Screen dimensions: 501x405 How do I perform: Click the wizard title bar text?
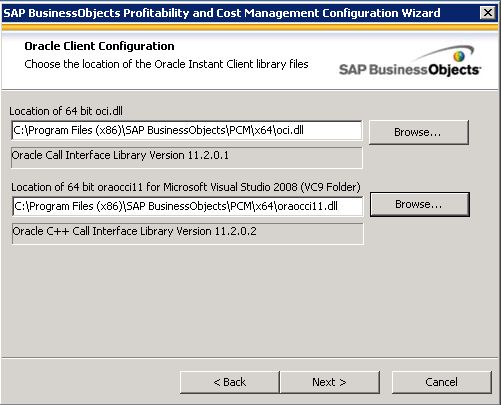point(222,13)
